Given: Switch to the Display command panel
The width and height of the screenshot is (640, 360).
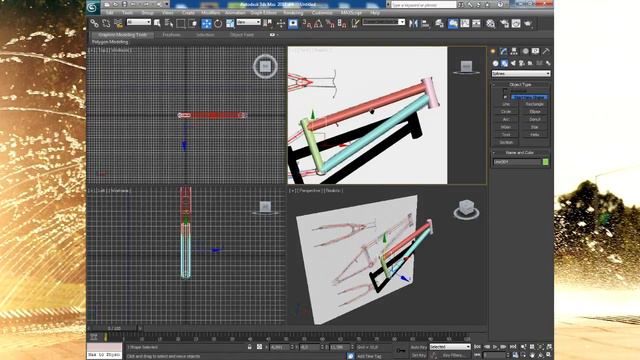Looking at the screenshot, I should (536, 51).
